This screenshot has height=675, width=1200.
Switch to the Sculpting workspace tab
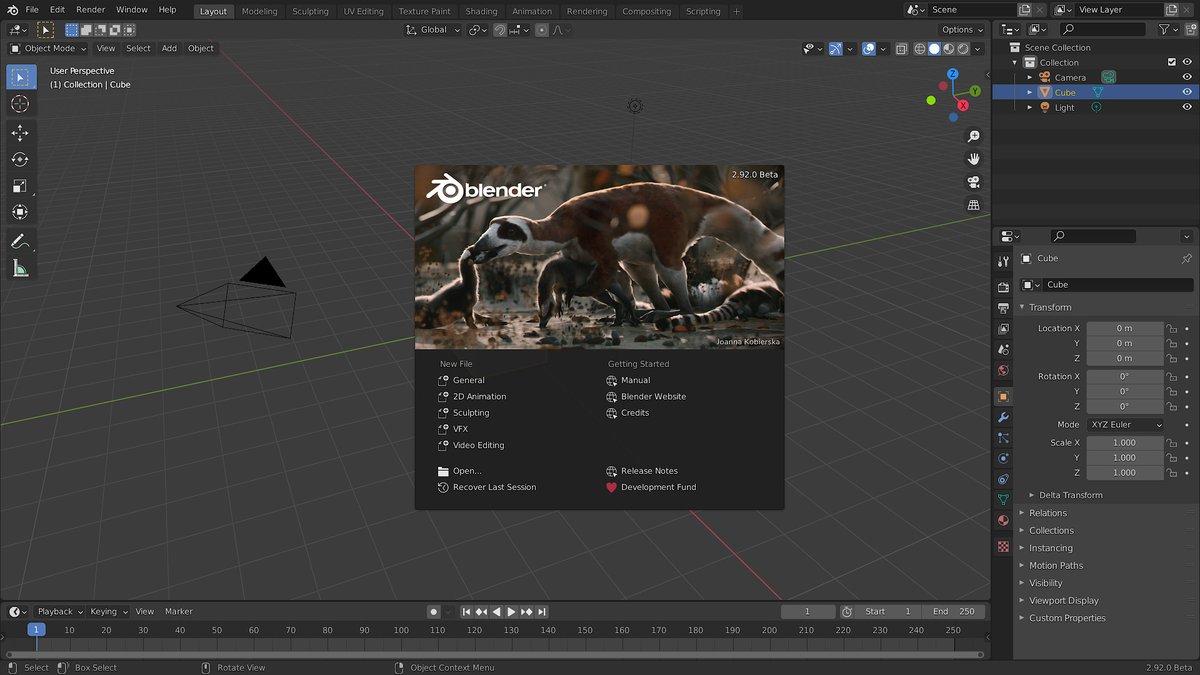(310, 11)
